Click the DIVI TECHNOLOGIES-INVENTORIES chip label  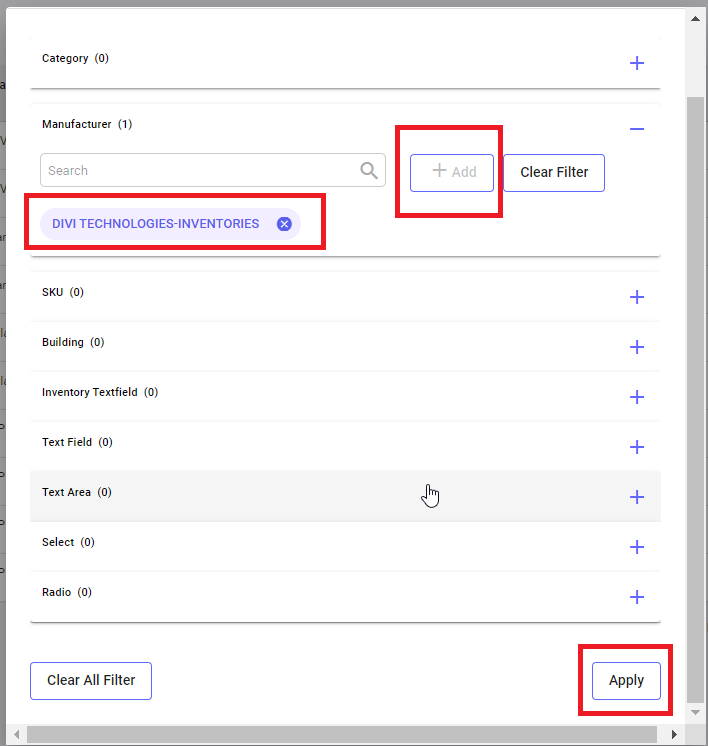[156, 224]
